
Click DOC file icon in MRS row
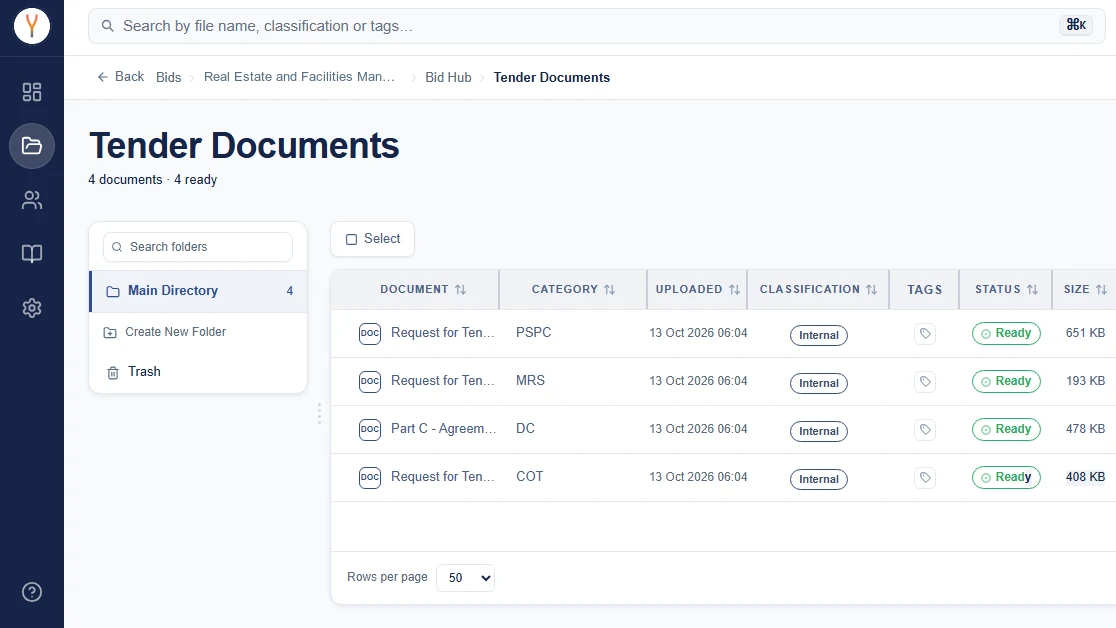click(370, 382)
